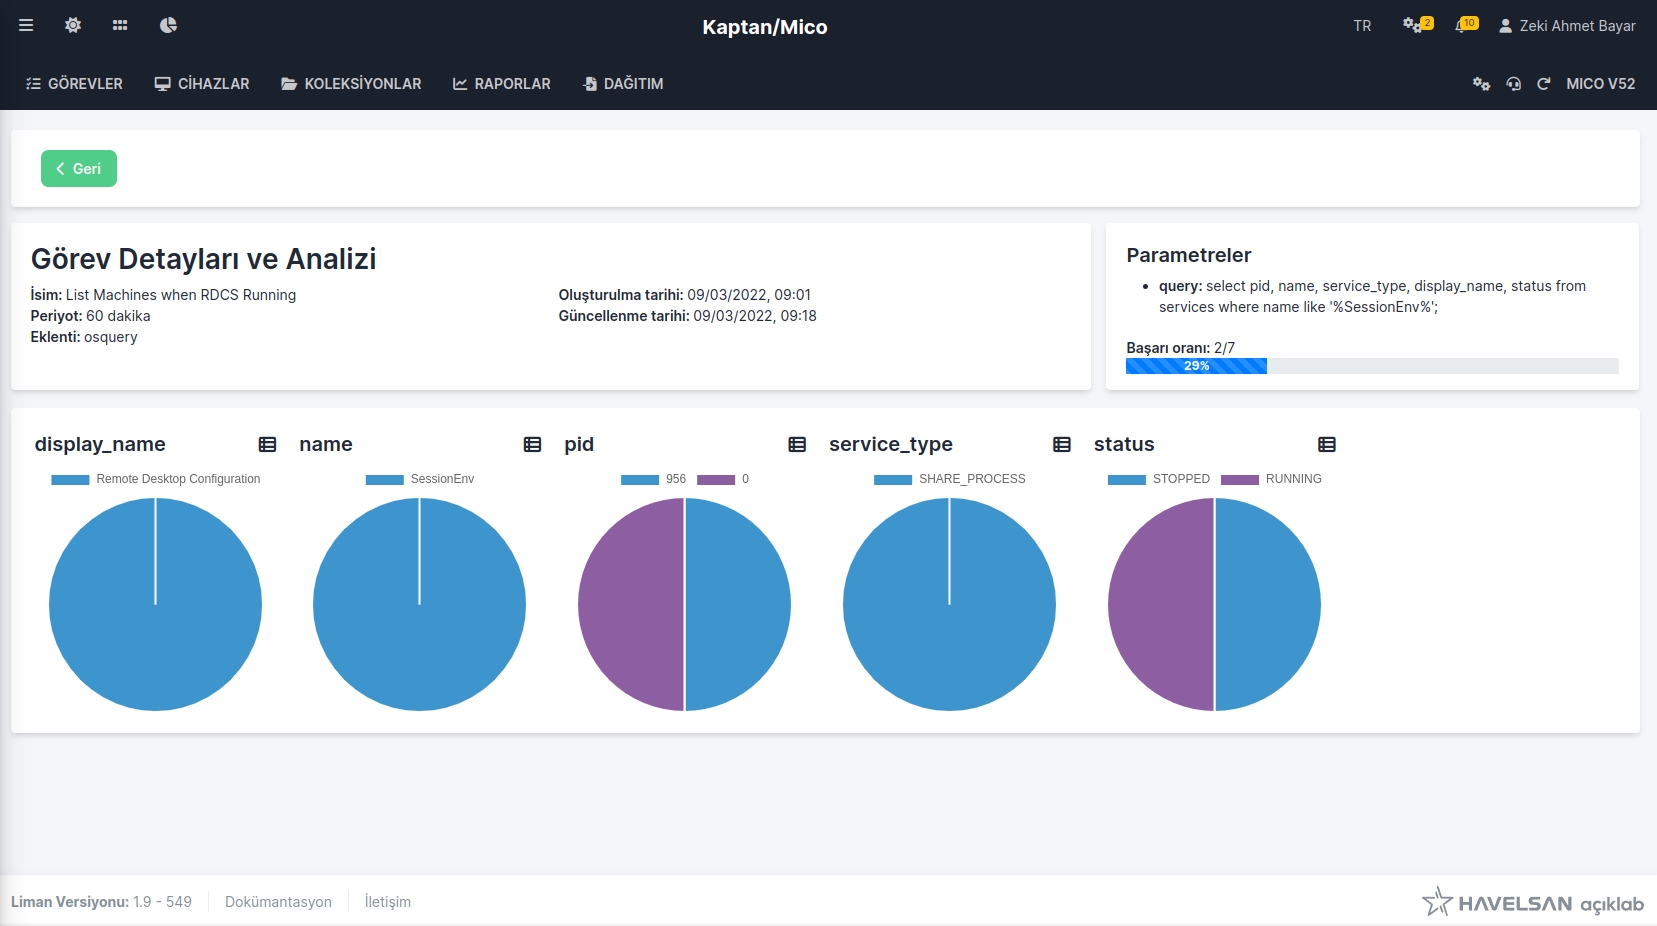Open the apps grid icon
This screenshot has height=926, width=1657.
pos(120,25)
